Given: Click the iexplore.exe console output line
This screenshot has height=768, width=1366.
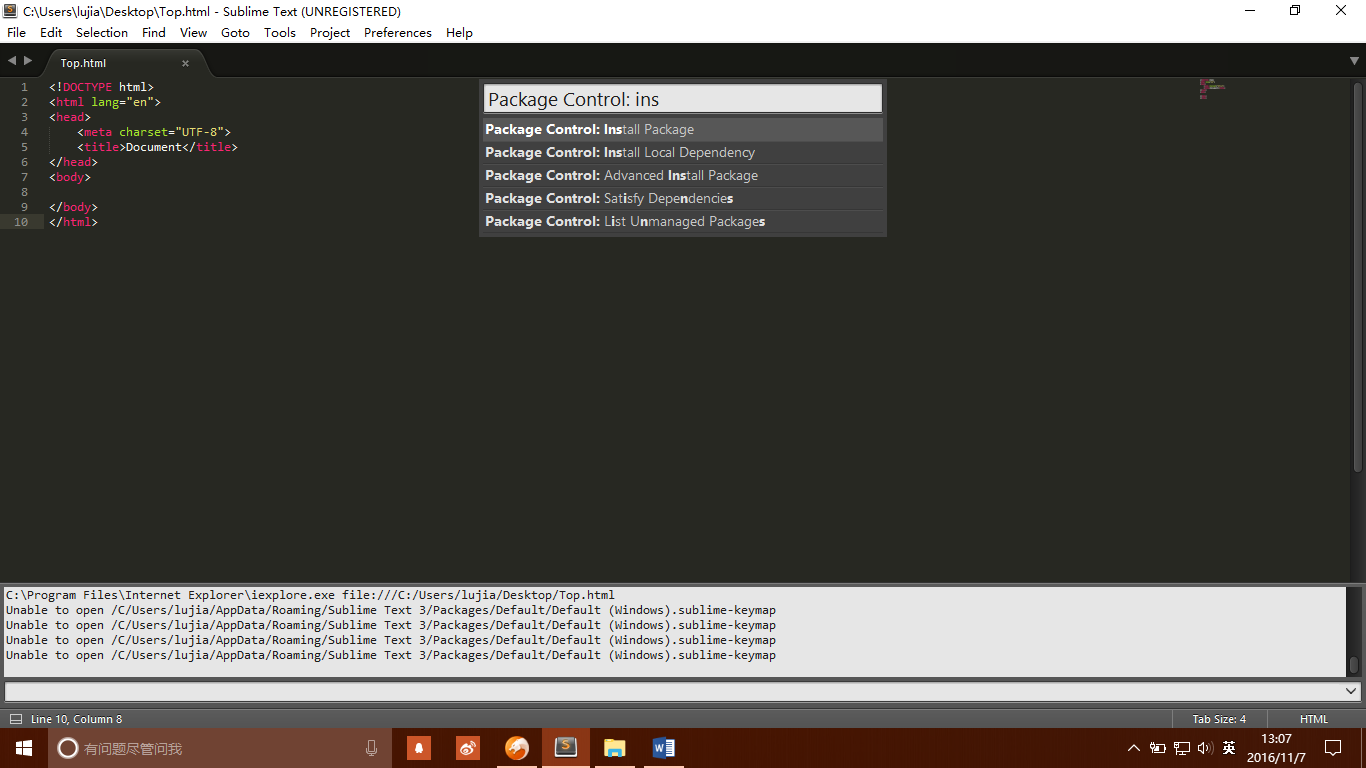Looking at the screenshot, I should (x=310, y=595).
